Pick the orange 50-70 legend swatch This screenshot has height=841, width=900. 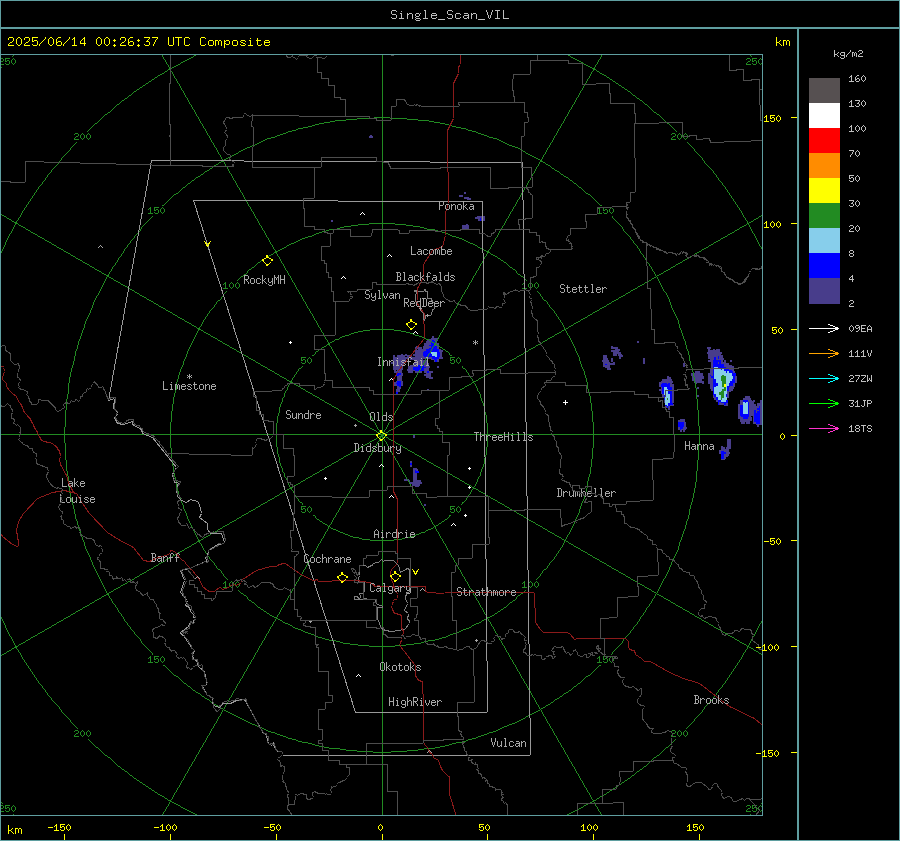click(824, 166)
